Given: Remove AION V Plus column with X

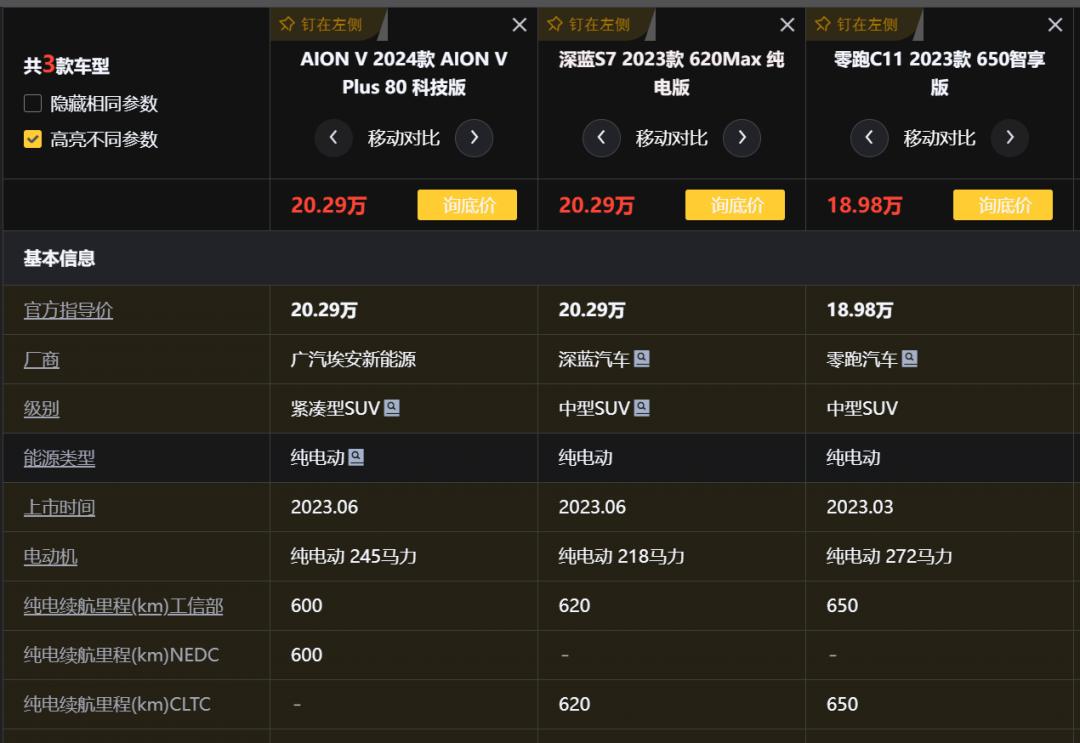Looking at the screenshot, I should point(519,25).
